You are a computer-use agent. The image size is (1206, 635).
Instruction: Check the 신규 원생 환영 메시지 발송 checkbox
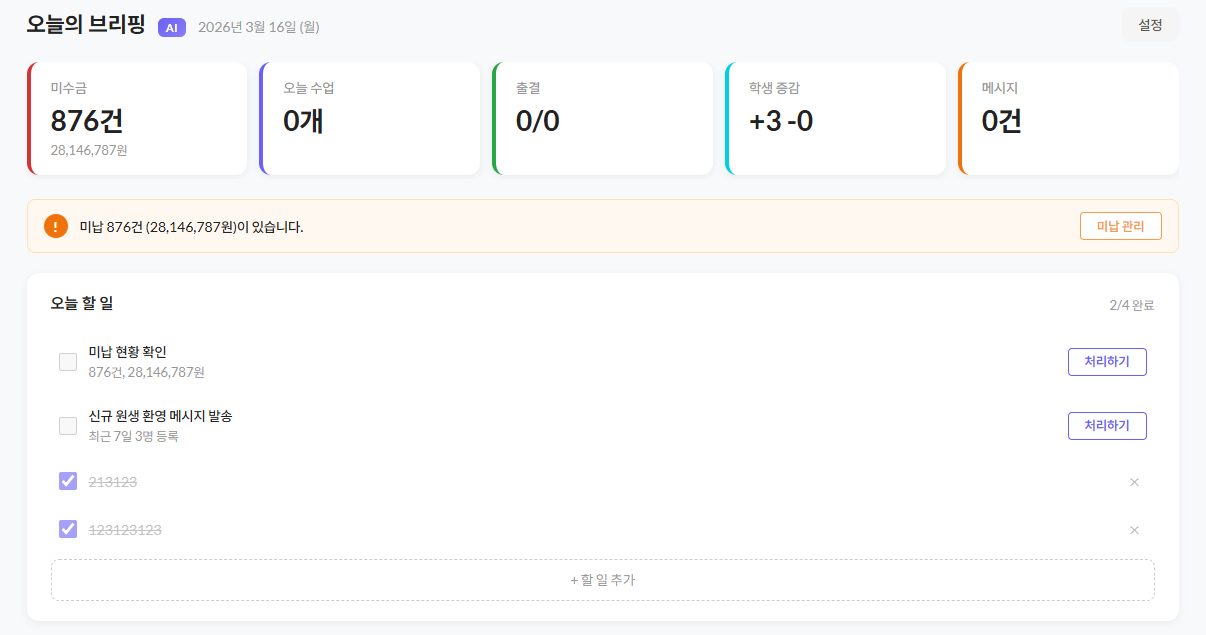pos(68,426)
